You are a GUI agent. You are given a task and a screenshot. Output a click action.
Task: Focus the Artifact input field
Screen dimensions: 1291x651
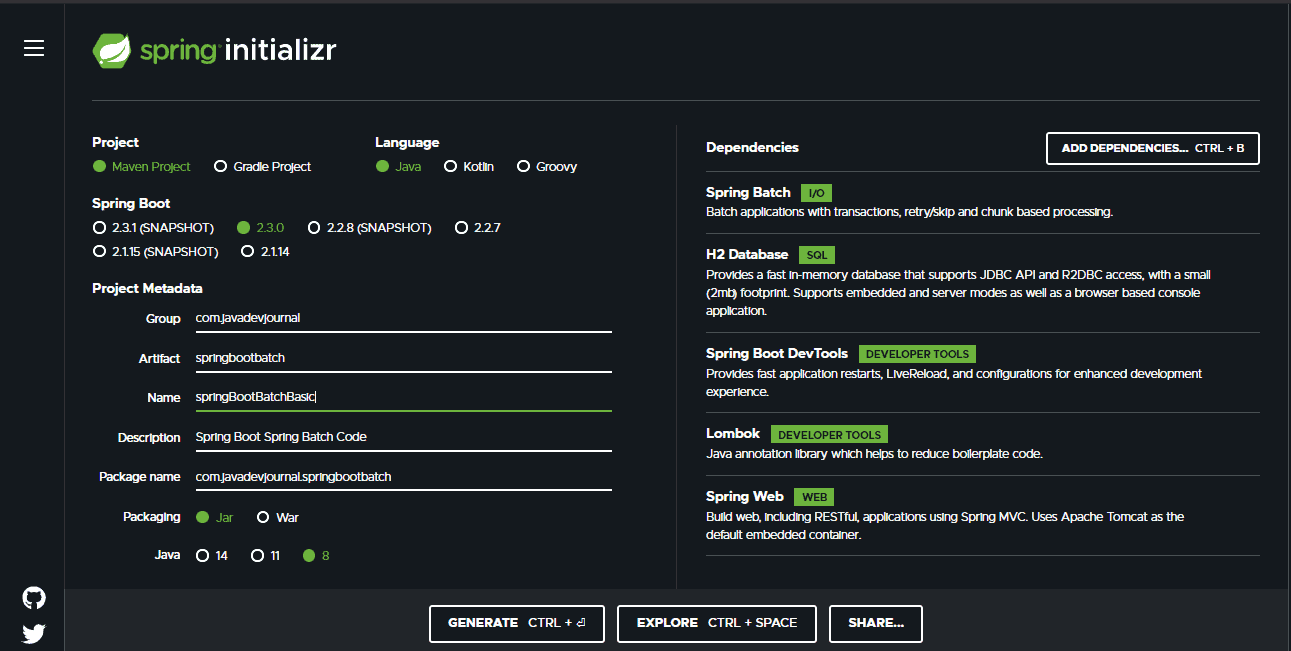403,358
